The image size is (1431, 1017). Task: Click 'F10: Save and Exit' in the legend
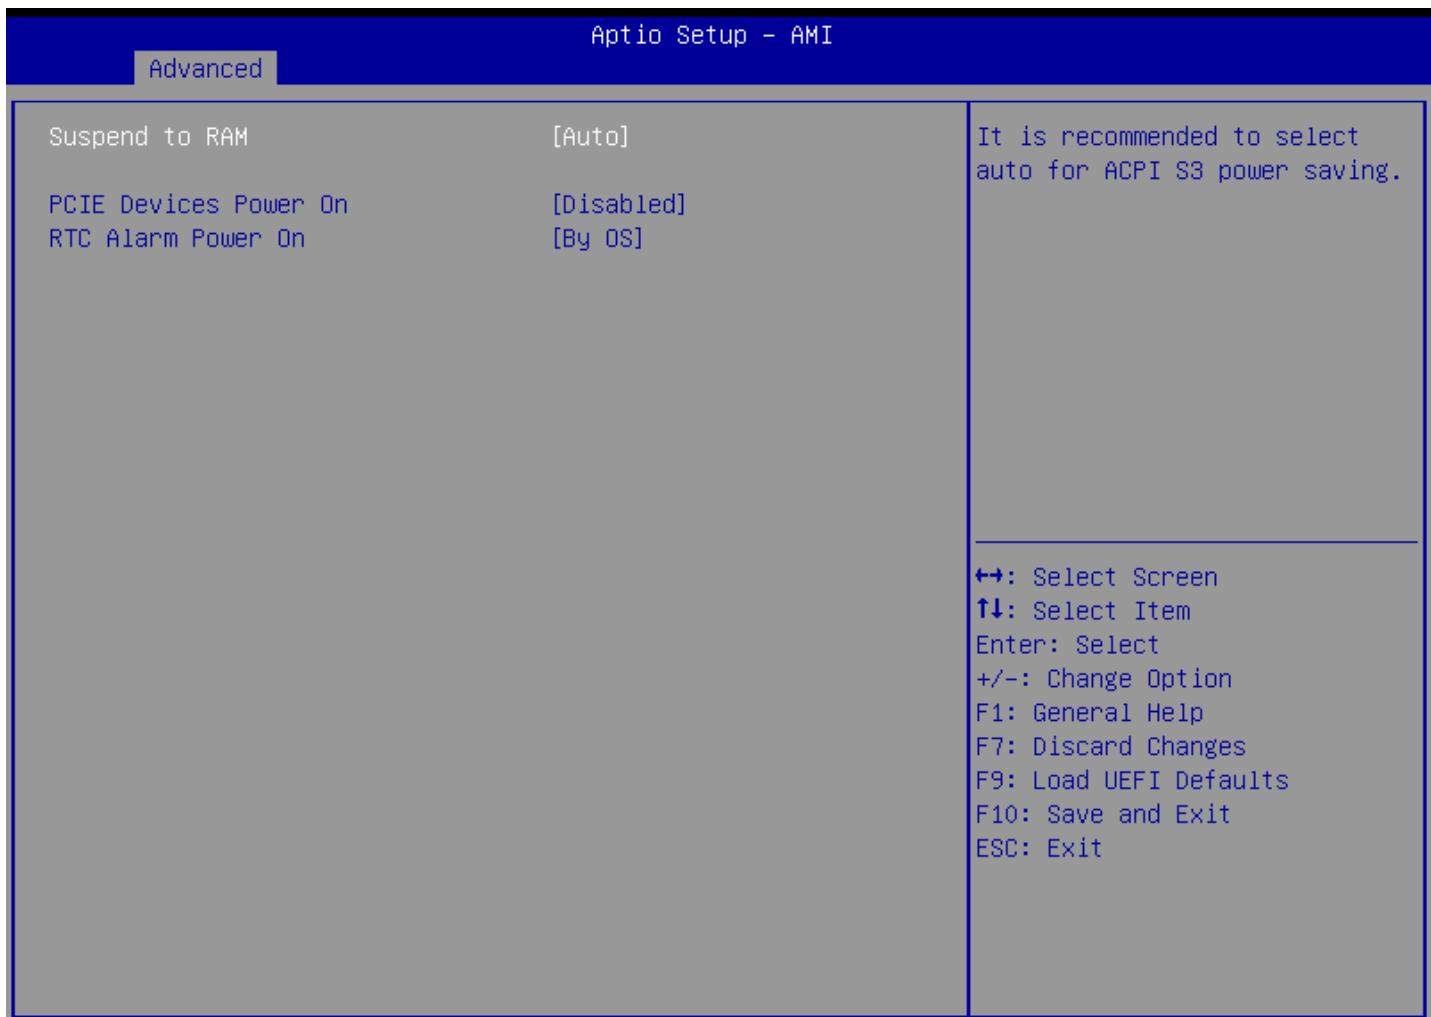tap(1103, 815)
